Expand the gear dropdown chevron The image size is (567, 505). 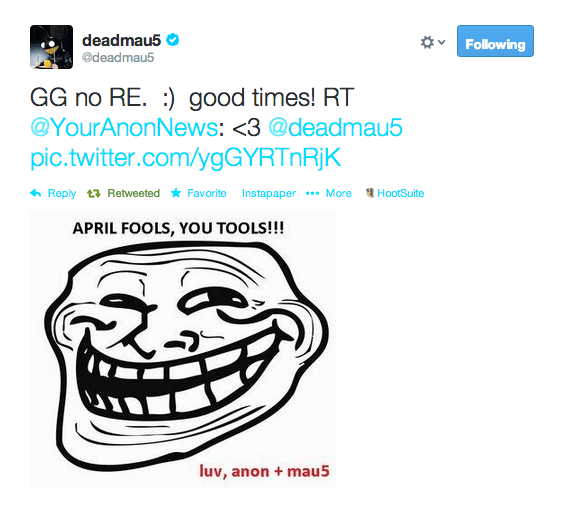[441, 42]
